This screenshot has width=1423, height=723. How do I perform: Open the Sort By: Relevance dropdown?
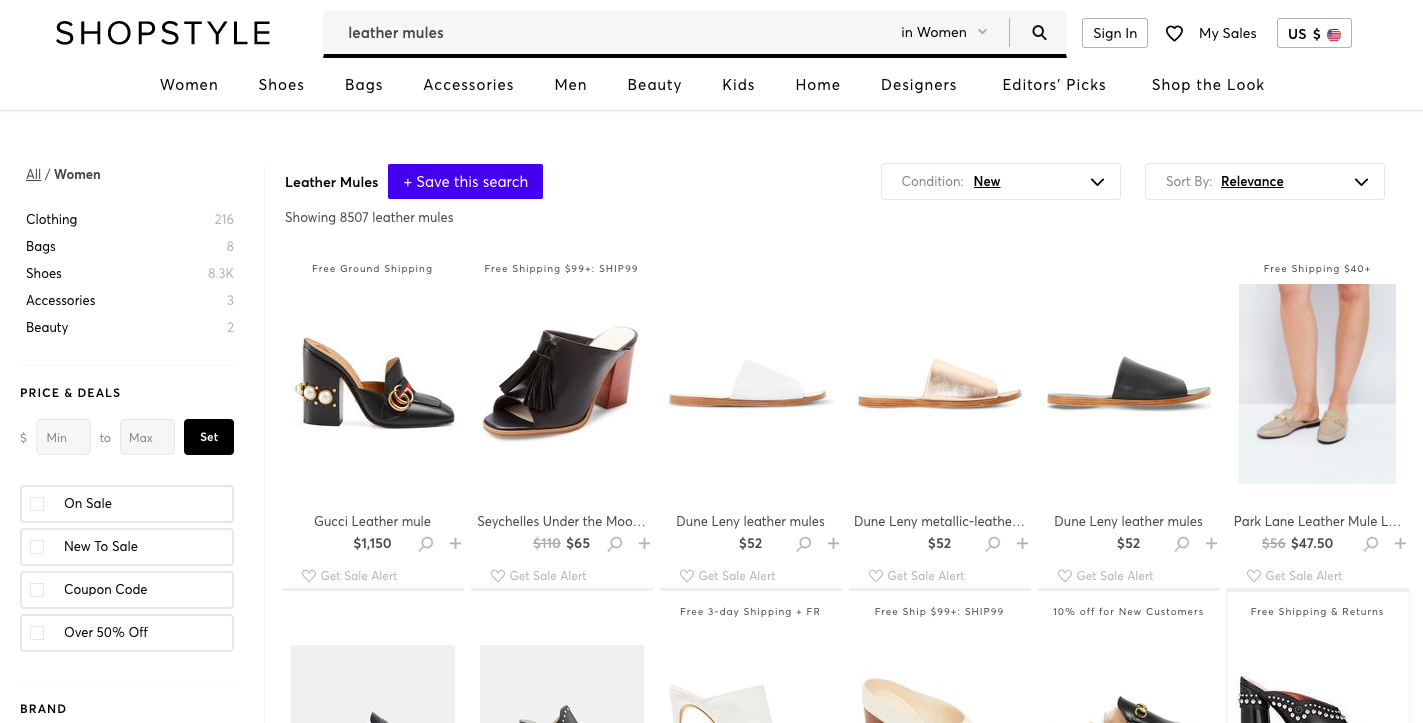(x=1265, y=182)
